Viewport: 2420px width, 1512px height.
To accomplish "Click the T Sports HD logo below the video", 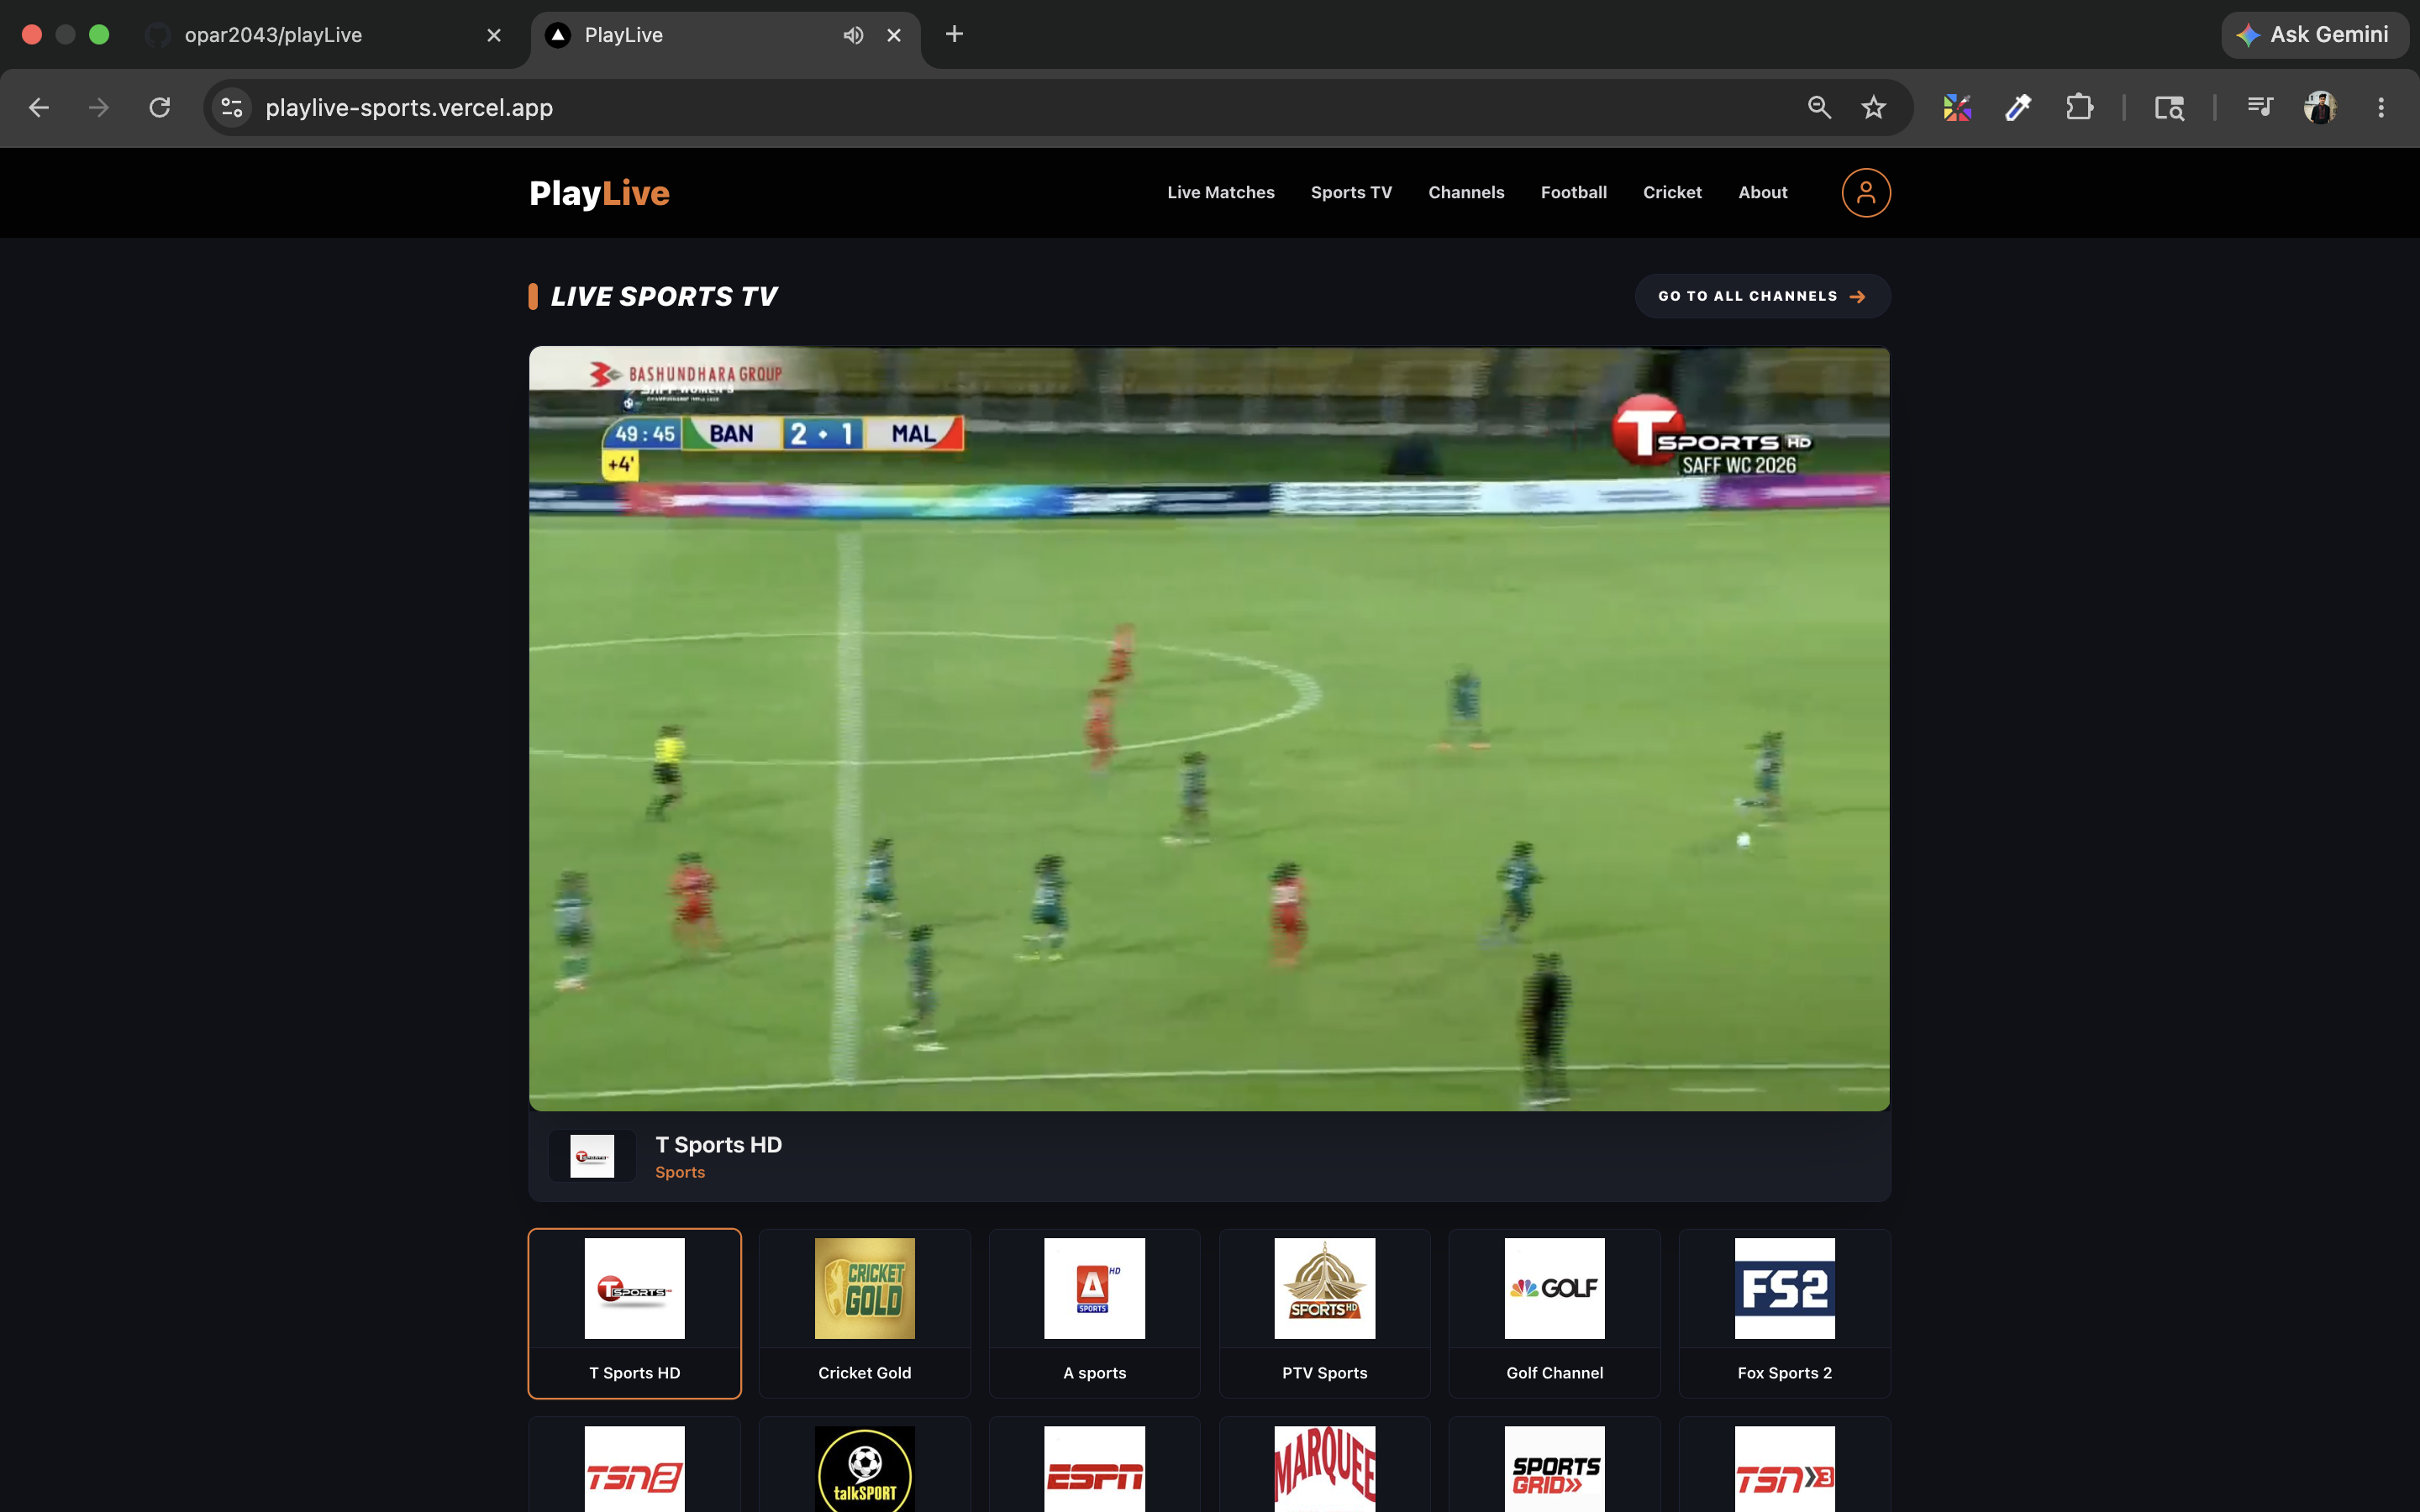I will 592,1156.
